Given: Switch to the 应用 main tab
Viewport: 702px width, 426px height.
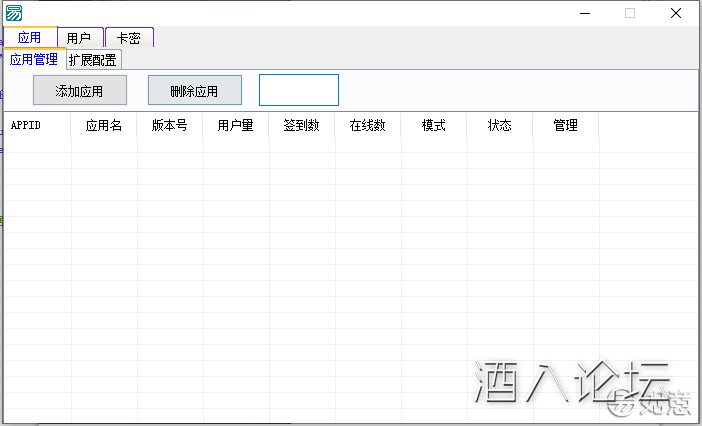Looking at the screenshot, I should (x=30, y=38).
